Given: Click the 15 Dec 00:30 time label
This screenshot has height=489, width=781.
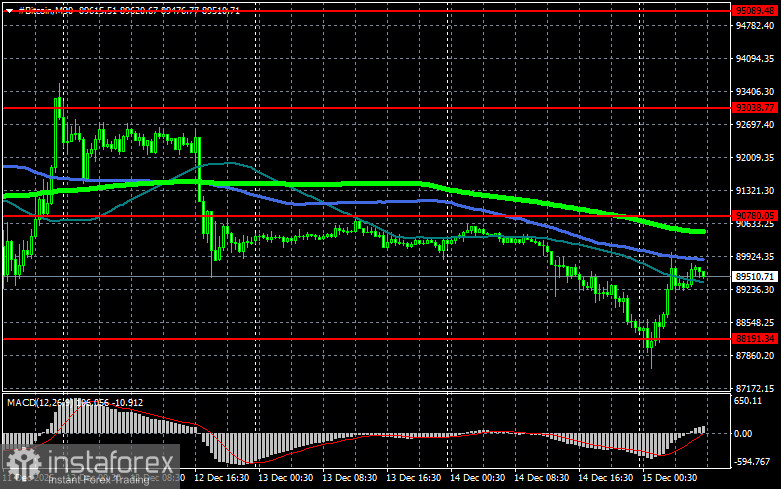Looking at the screenshot, I should pyautogui.click(x=669, y=478).
